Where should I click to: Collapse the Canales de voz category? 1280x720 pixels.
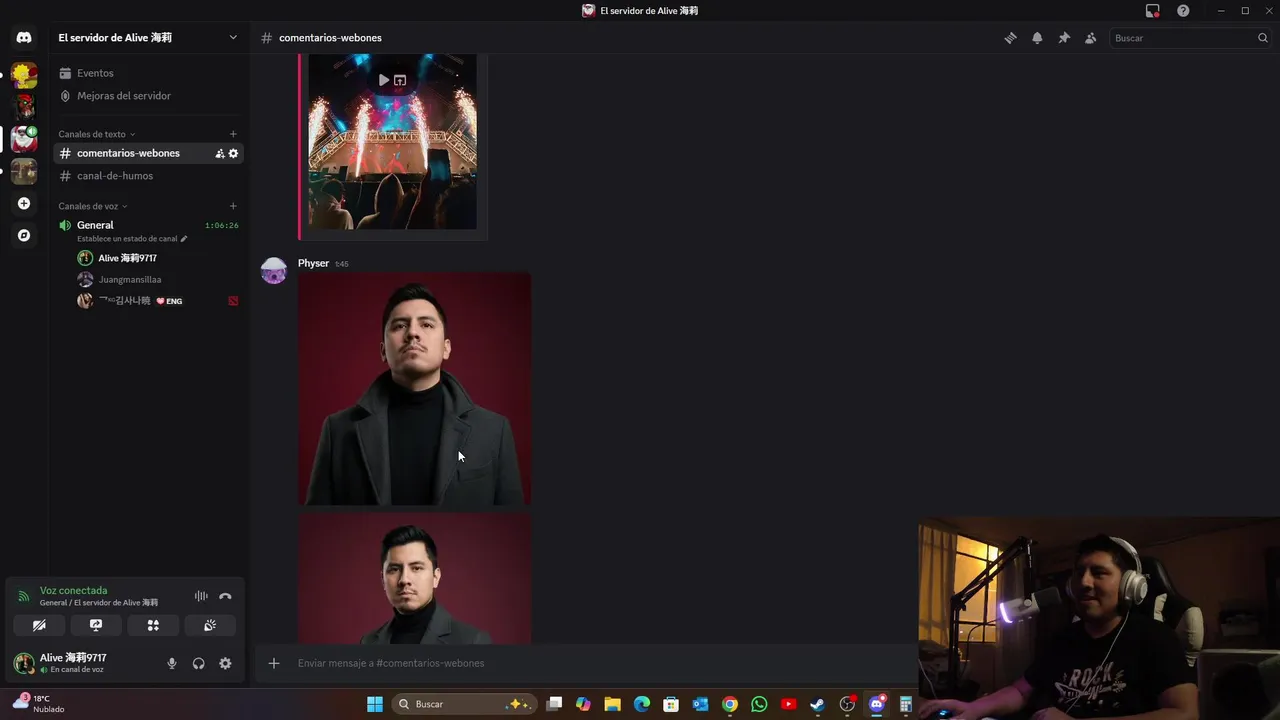(93, 206)
